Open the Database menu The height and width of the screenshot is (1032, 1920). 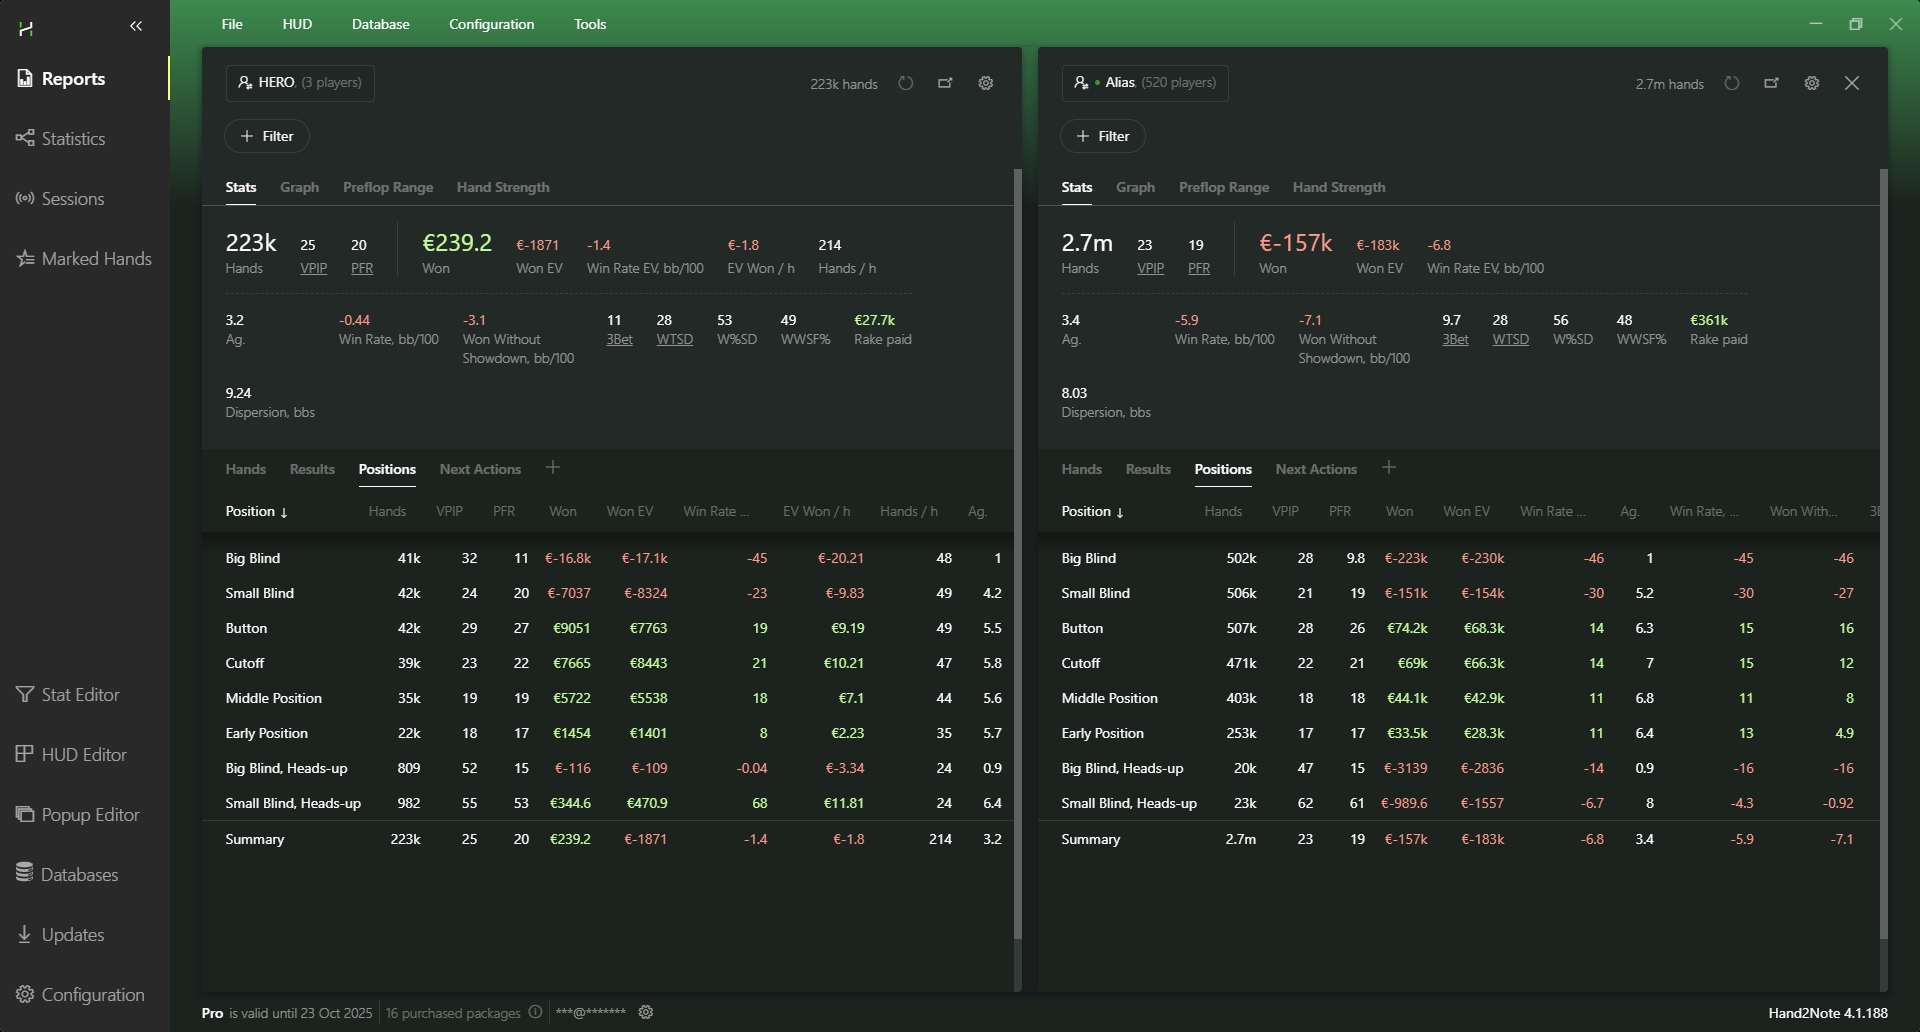coord(380,24)
